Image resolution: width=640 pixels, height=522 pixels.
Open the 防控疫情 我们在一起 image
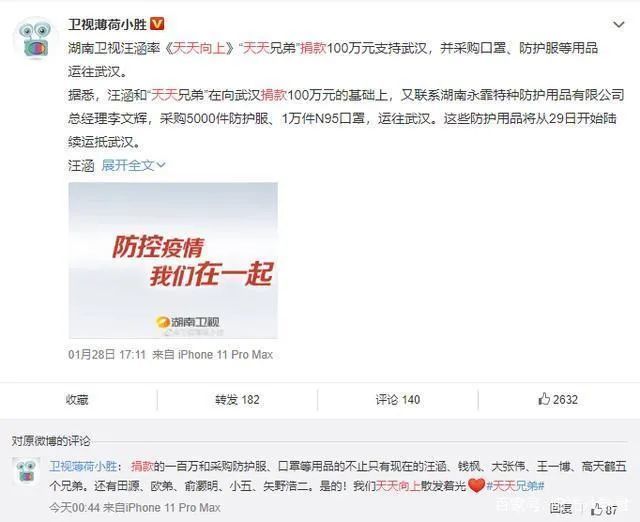click(x=173, y=260)
